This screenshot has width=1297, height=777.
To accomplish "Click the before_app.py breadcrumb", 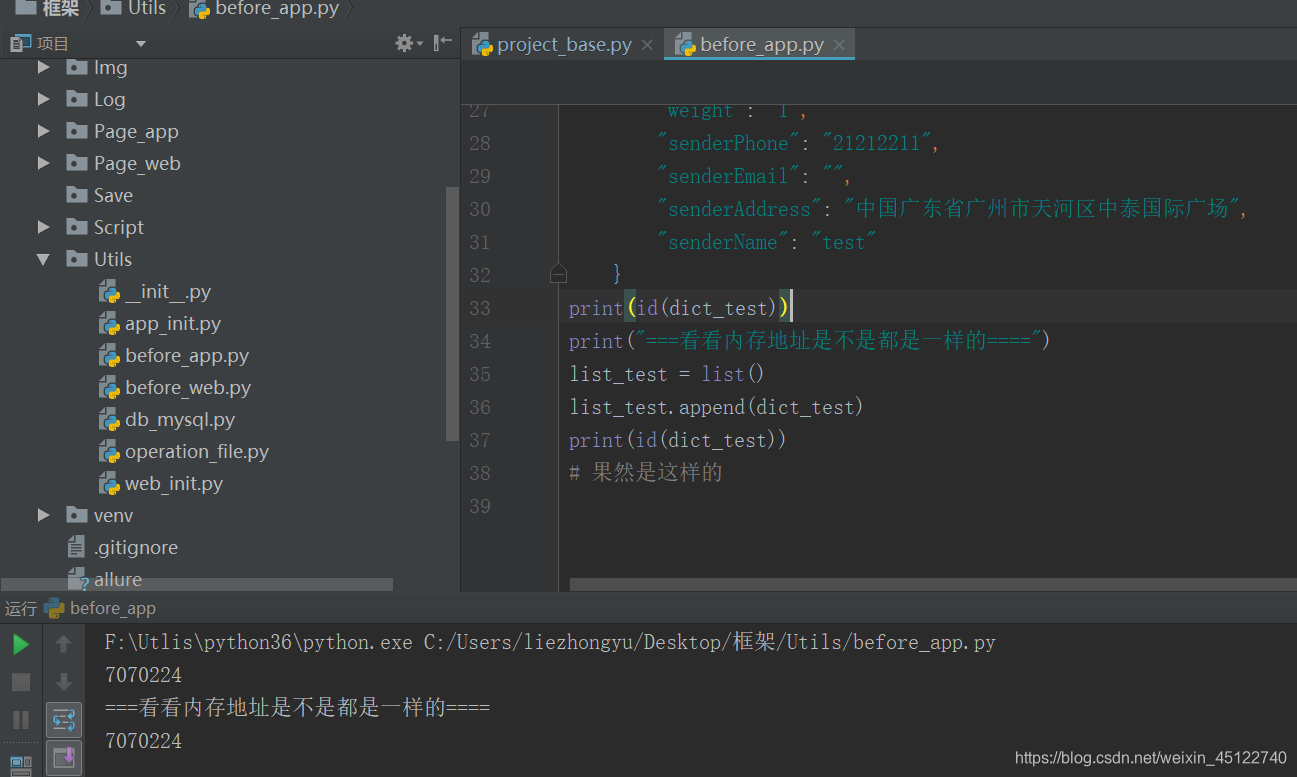I will (x=265, y=9).
